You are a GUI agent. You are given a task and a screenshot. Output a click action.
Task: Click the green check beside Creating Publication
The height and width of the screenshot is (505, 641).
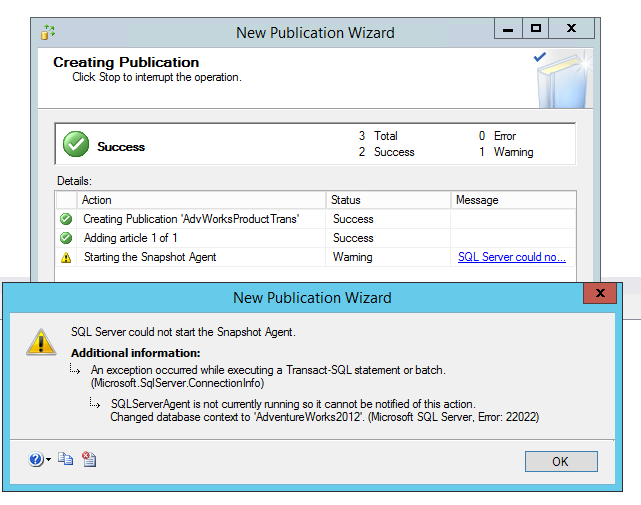tap(66, 219)
